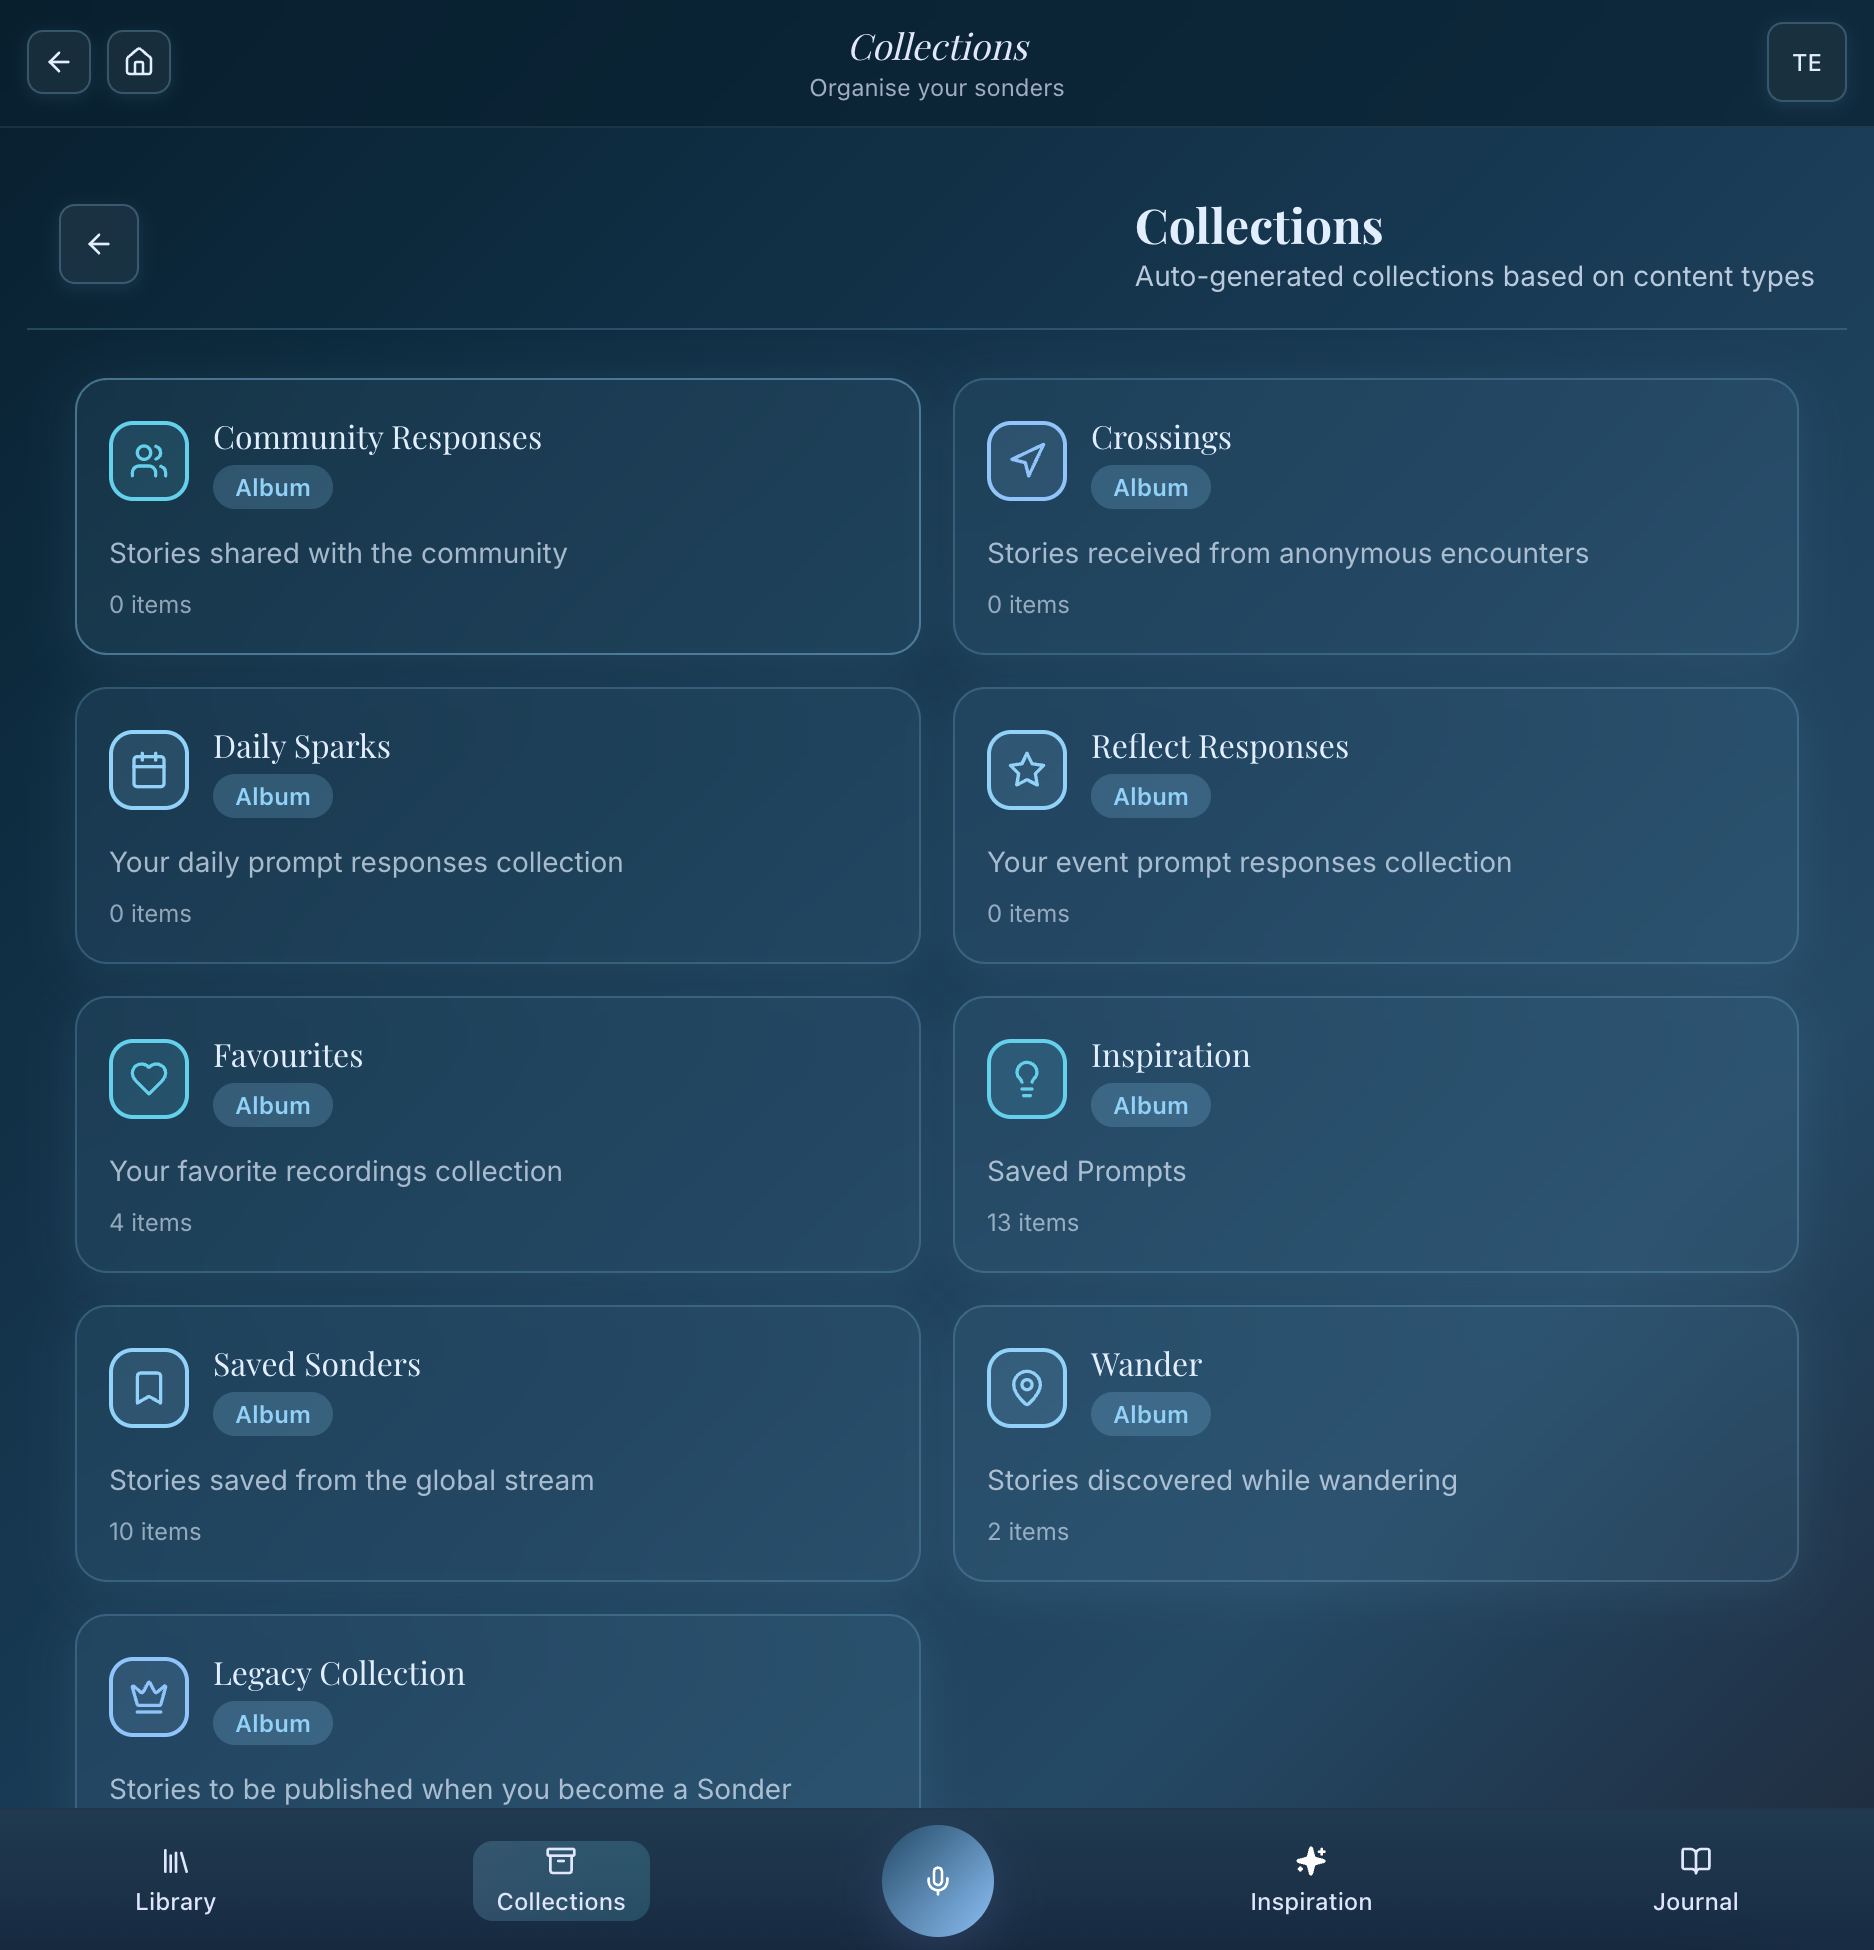
Task: Open the Saved Sonders collection card
Action: (497, 1443)
